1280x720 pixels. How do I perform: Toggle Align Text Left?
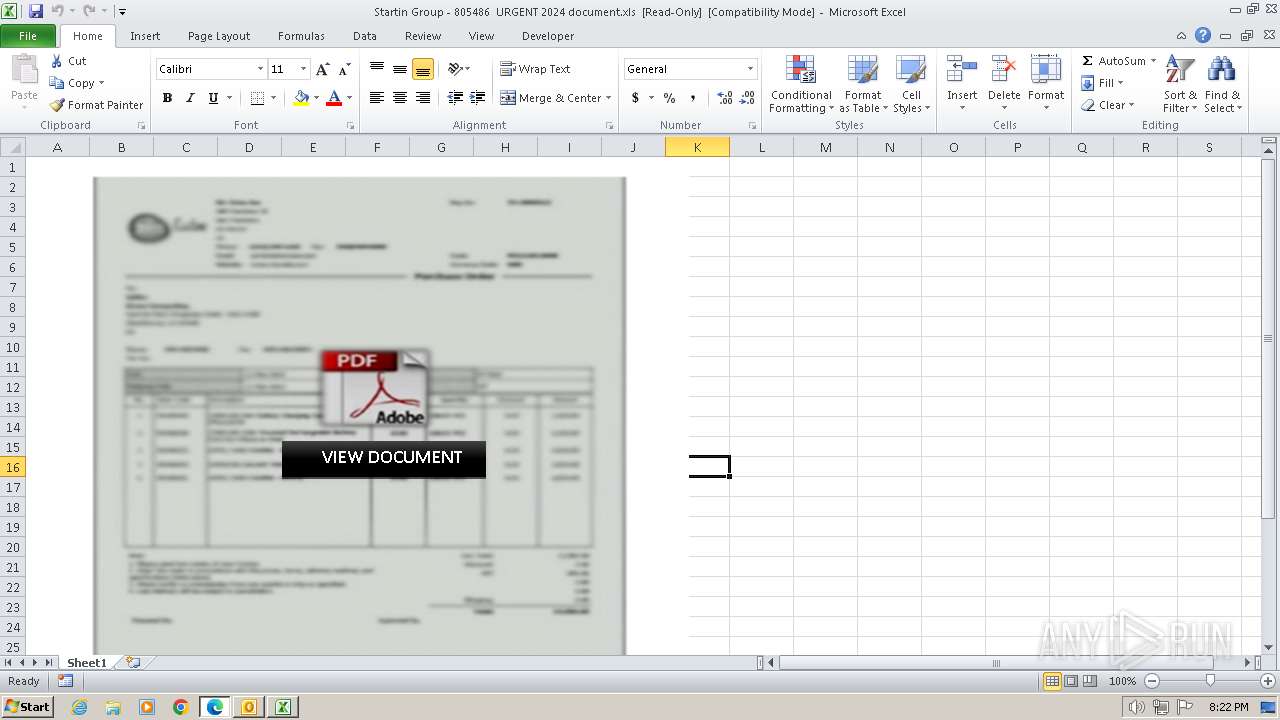[377, 98]
